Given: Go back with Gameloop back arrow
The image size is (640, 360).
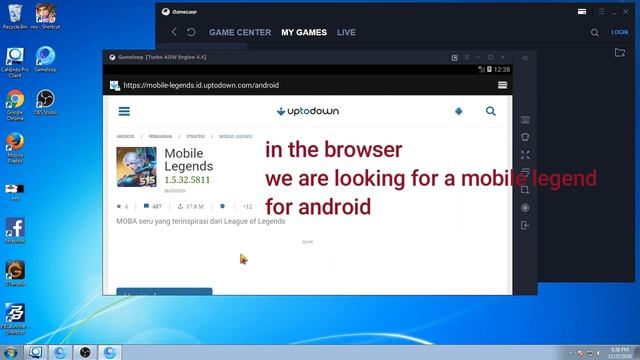Looking at the screenshot, I should 174,32.
